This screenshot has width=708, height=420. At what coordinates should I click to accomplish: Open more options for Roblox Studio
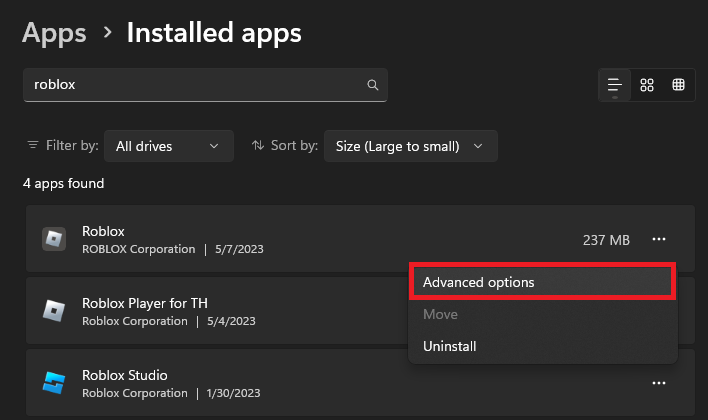click(x=658, y=383)
